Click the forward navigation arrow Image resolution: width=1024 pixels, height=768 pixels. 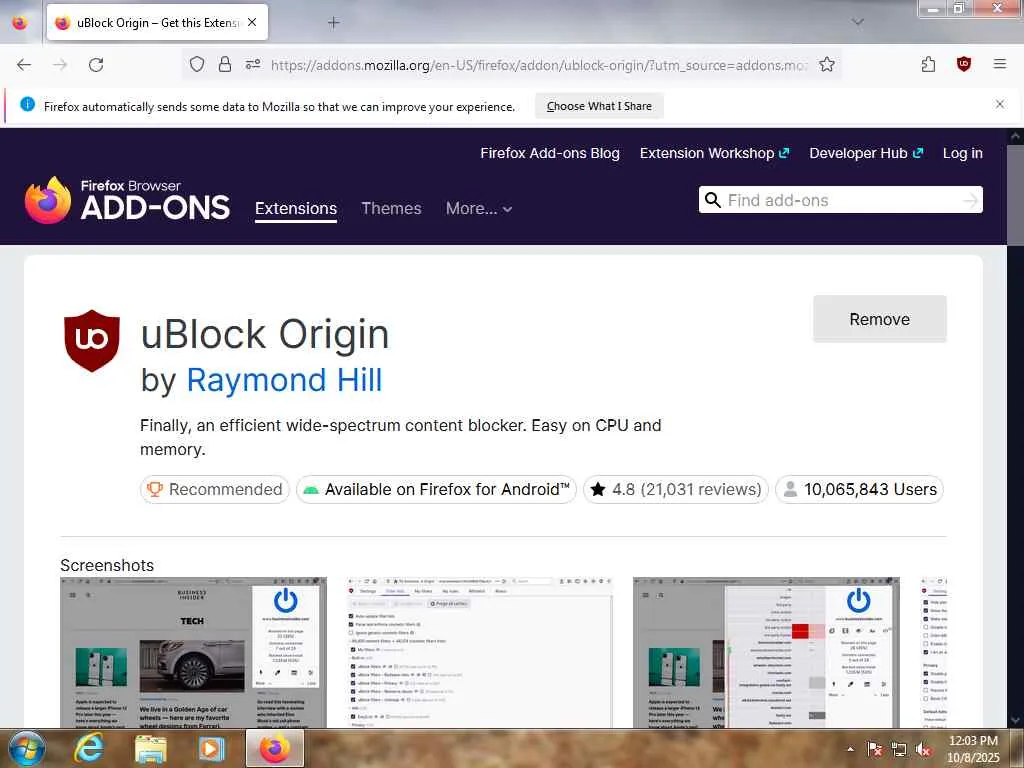(60, 65)
